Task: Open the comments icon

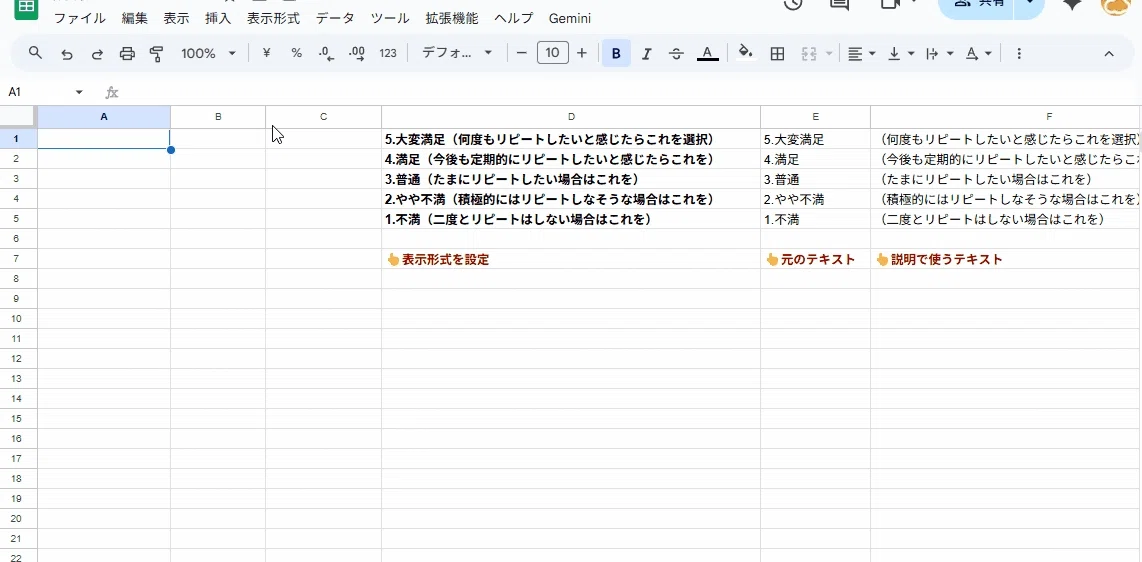Action: pyautogui.click(x=840, y=4)
